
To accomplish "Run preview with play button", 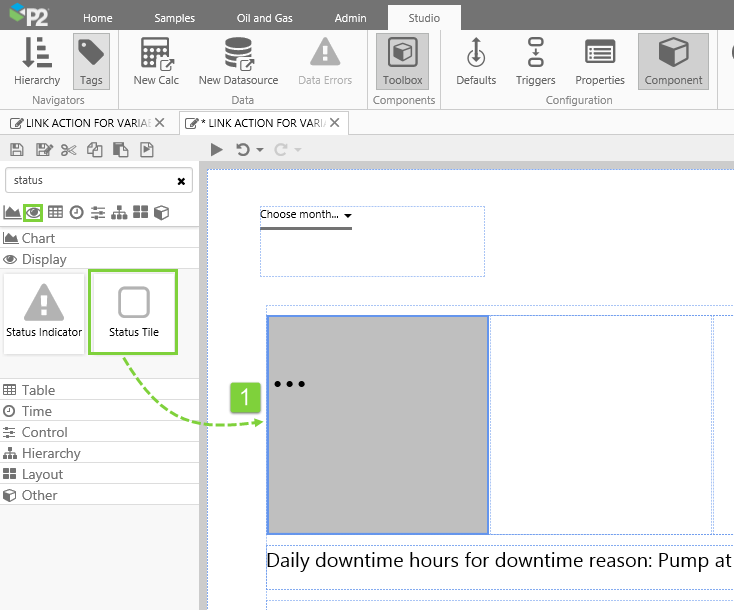I will pyautogui.click(x=217, y=150).
